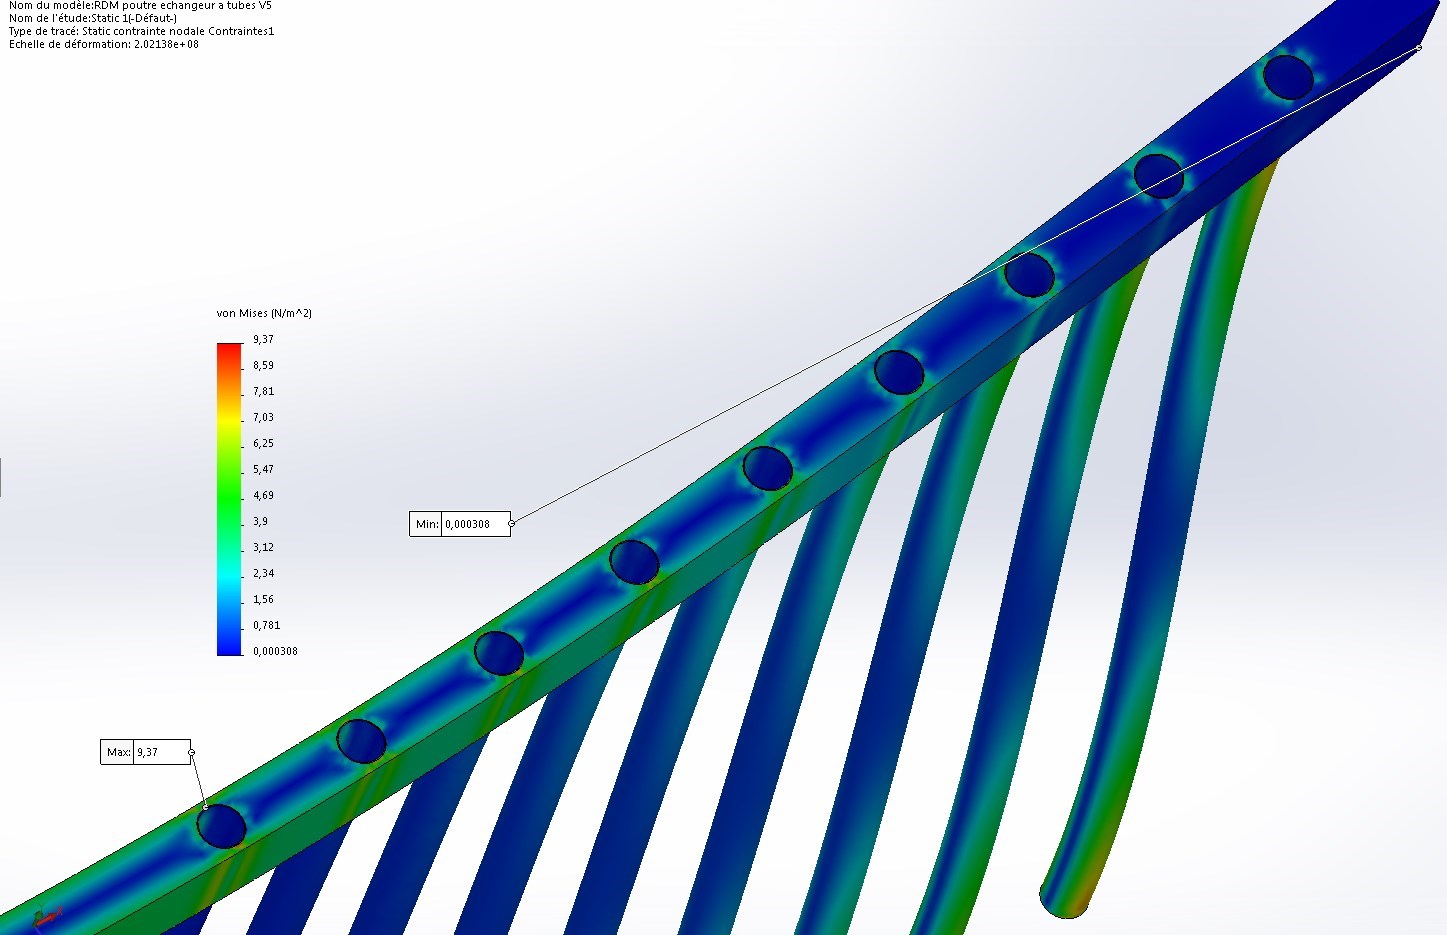Click the model name line 'RDM poutre echangeur a tubes V5'
The width and height of the screenshot is (1447, 935).
(x=141, y=6)
